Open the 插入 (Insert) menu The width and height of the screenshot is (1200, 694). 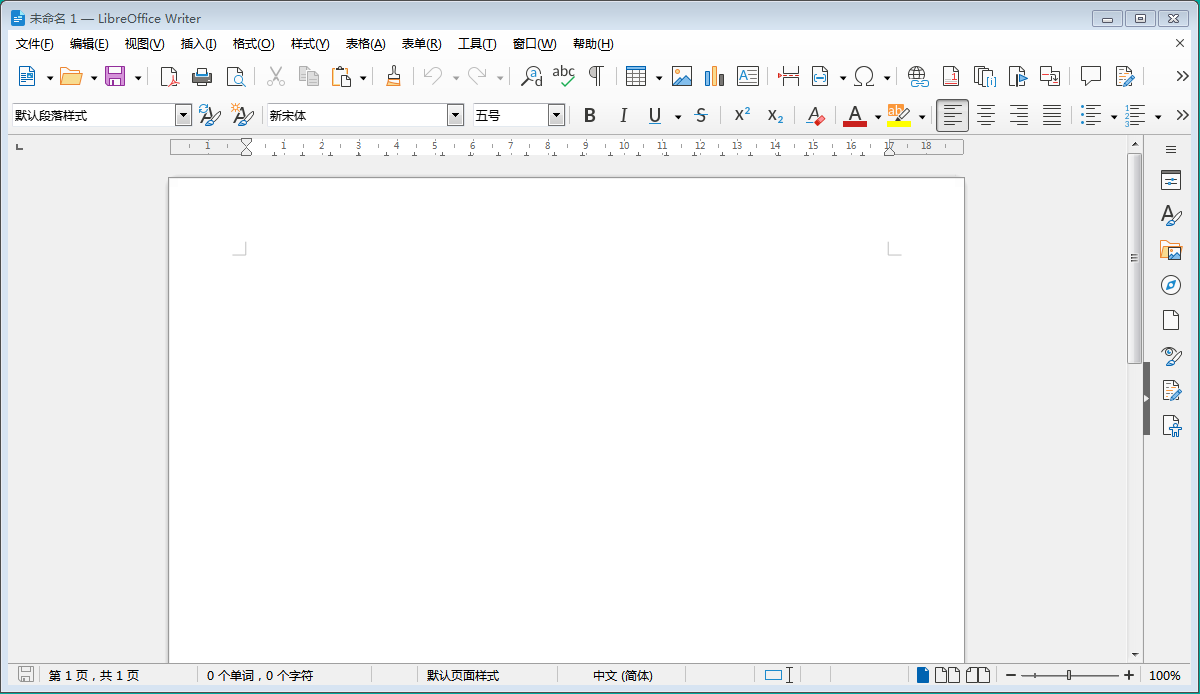[x=198, y=44]
